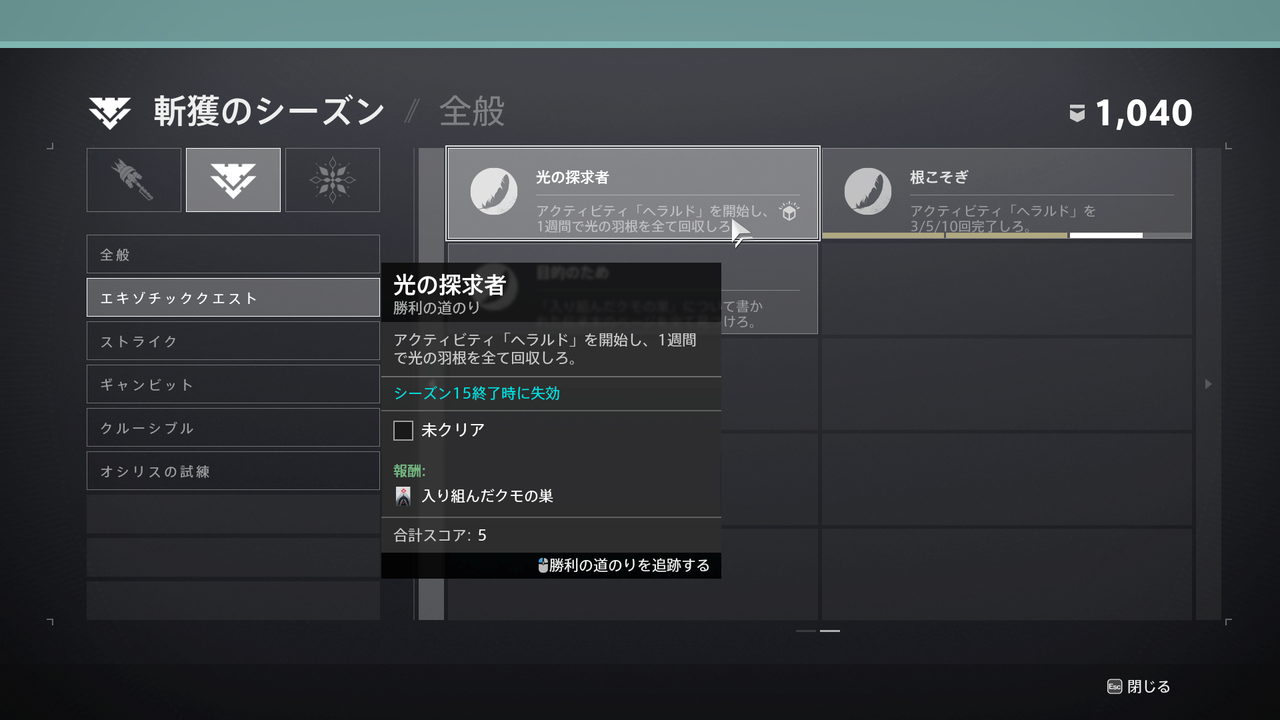
Task: Click the reward cube icon on 光の探求者
Action: point(789,212)
